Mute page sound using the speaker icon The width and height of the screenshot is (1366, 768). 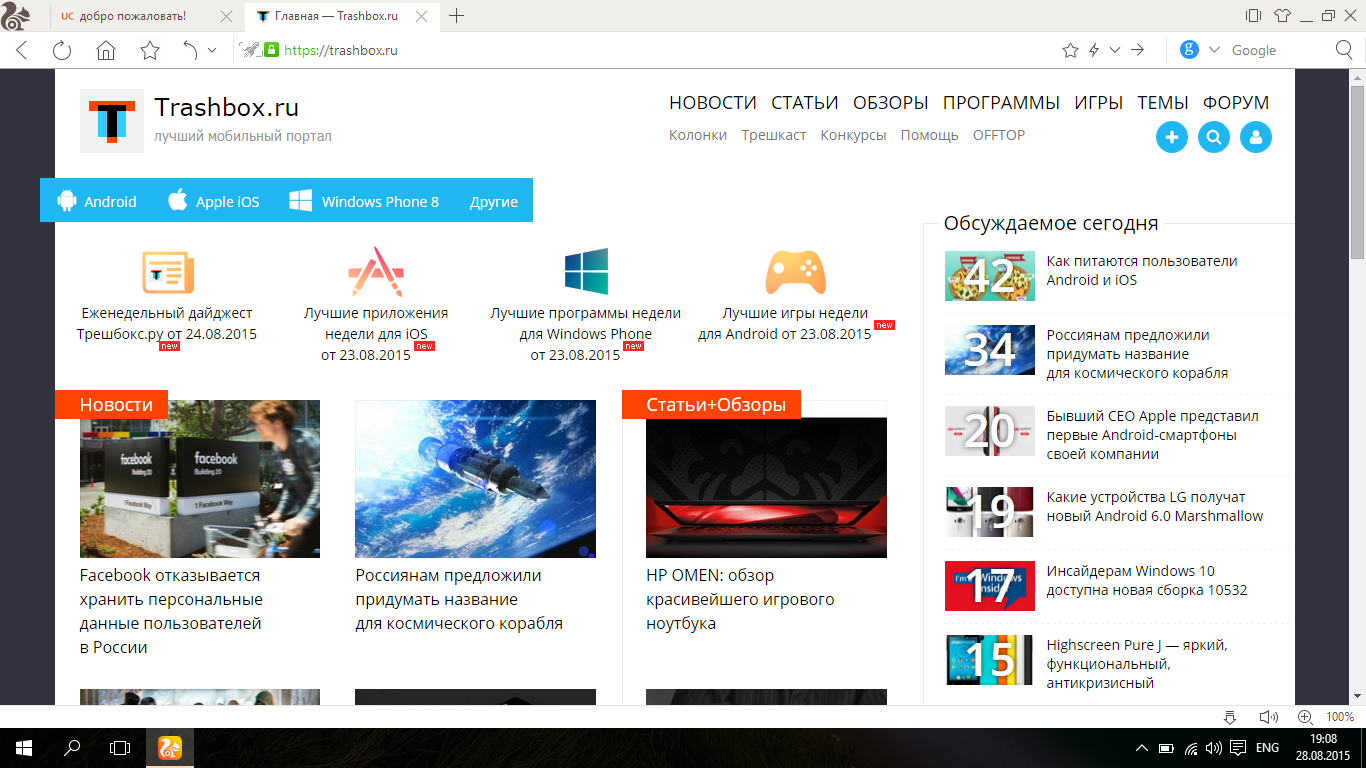pos(1268,717)
